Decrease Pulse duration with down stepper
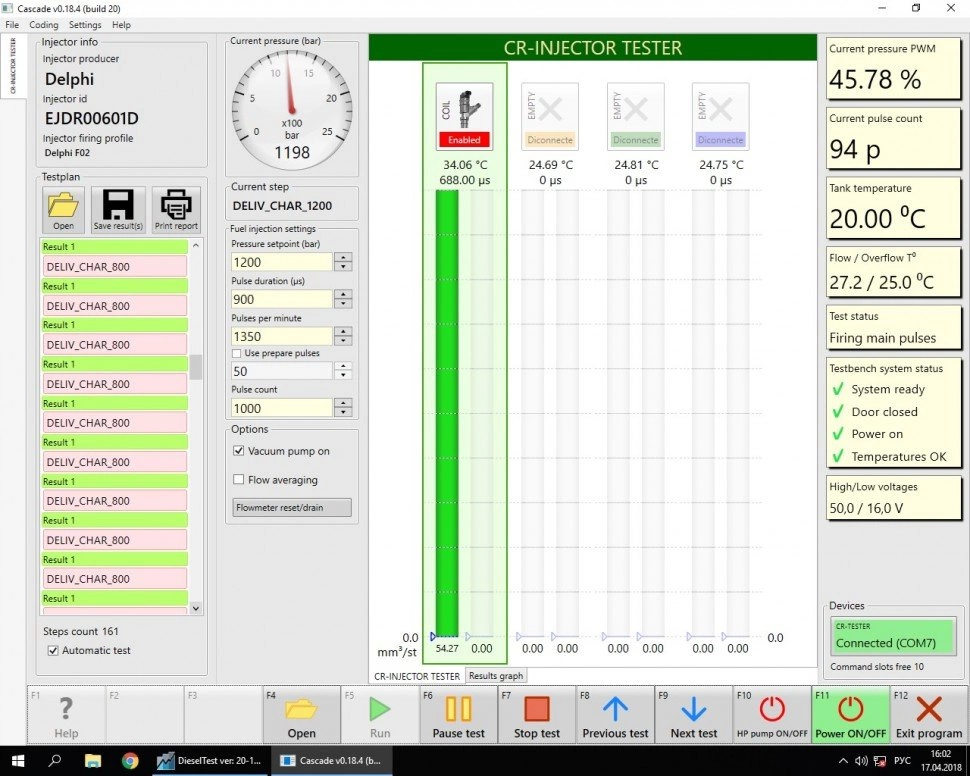The image size is (970, 776). click(x=343, y=304)
